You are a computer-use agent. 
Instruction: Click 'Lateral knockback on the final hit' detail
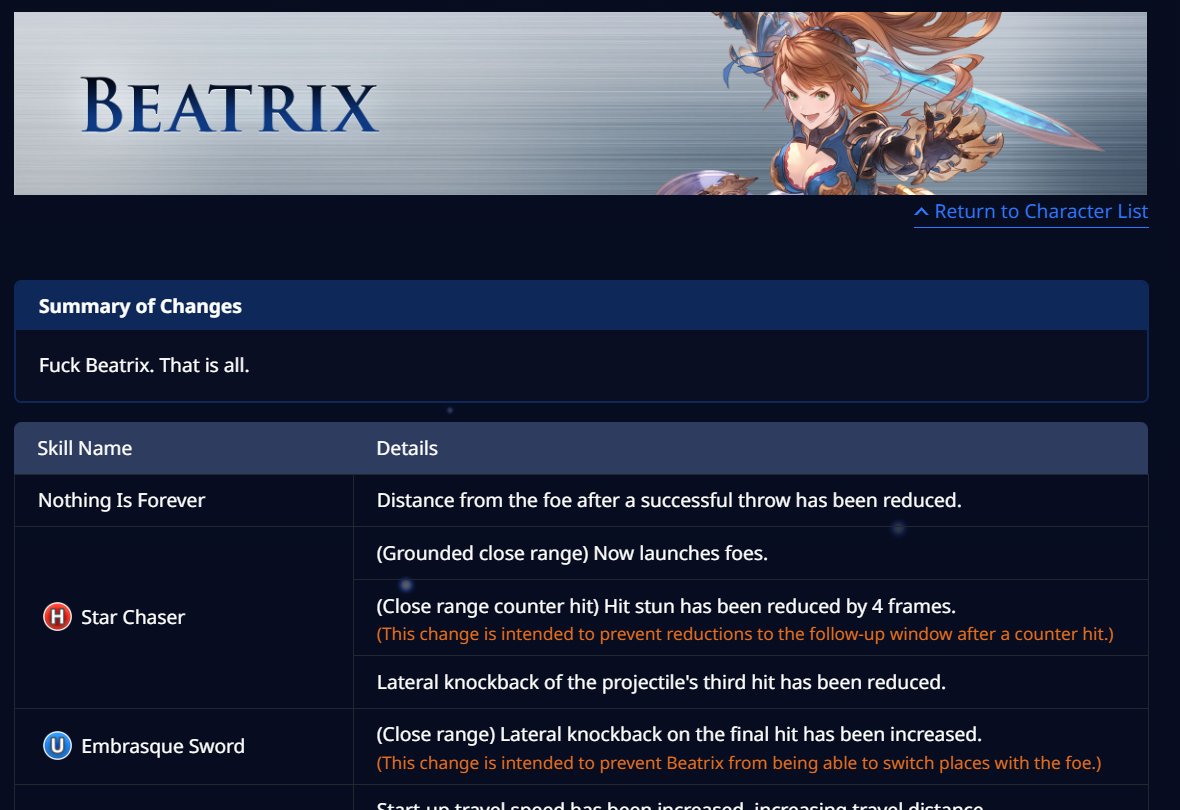pyautogui.click(x=679, y=734)
